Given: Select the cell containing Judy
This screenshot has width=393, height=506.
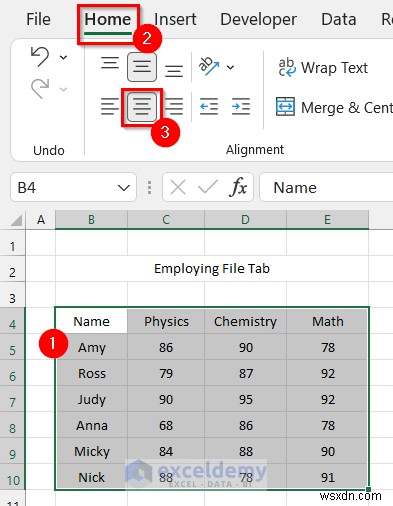Looking at the screenshot, I should 91,399.
